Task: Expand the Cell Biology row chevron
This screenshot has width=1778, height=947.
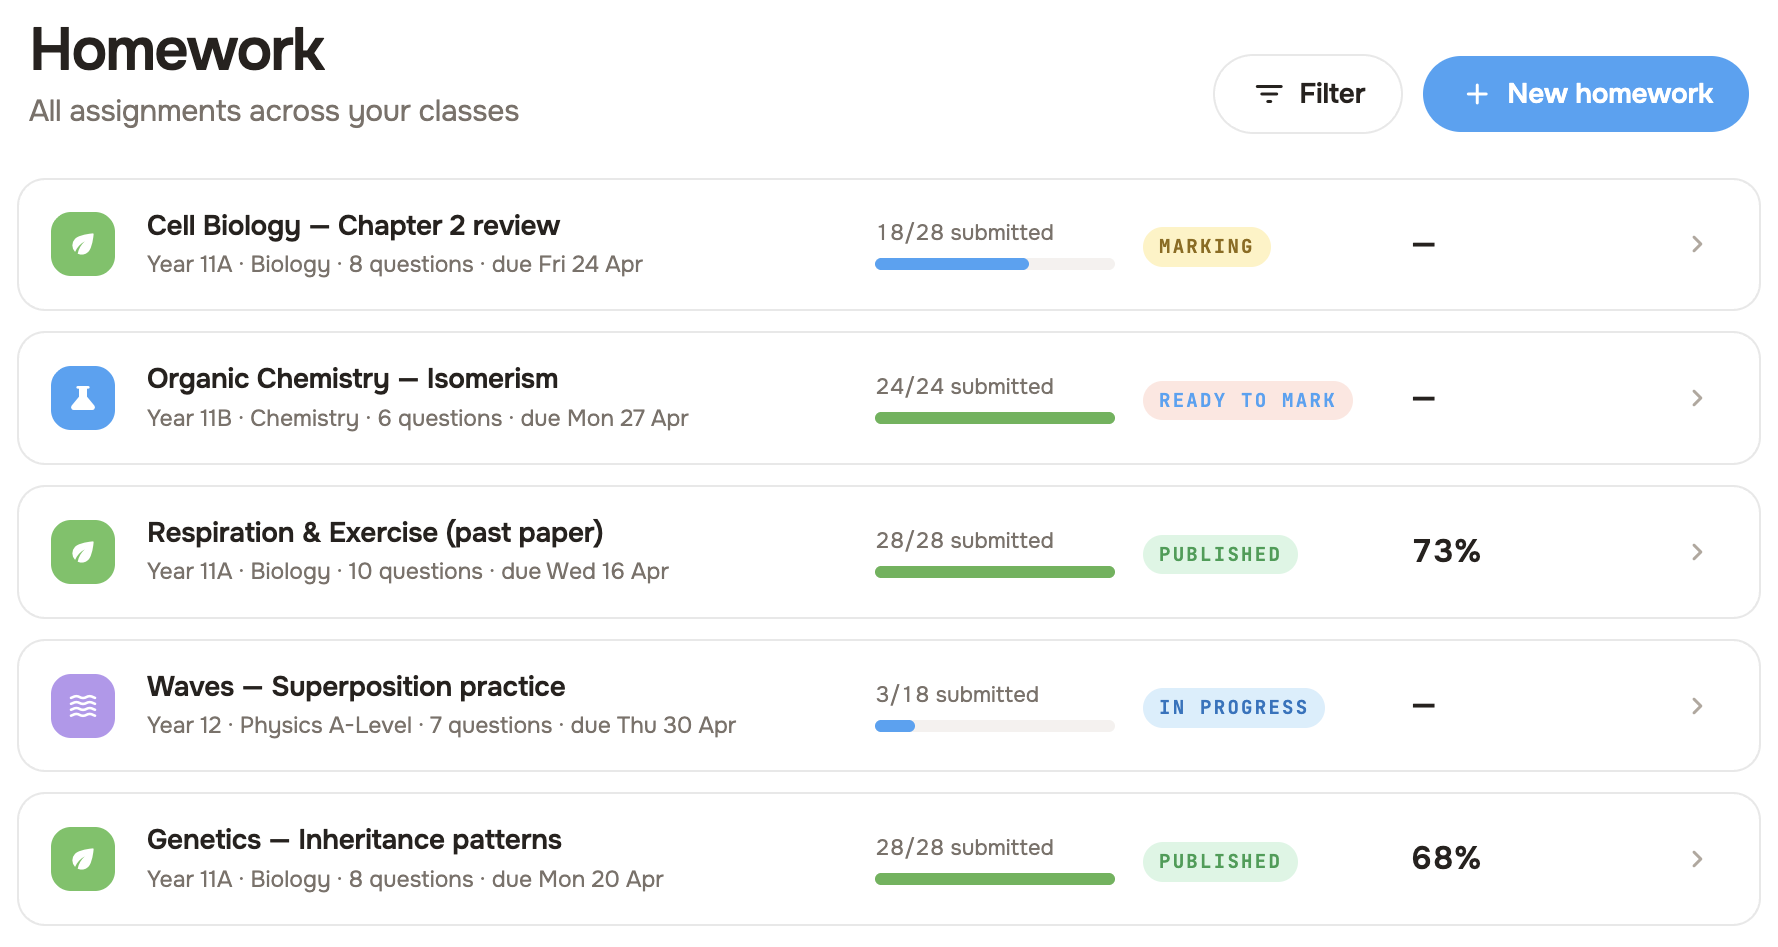Action: click(1697, 244)
